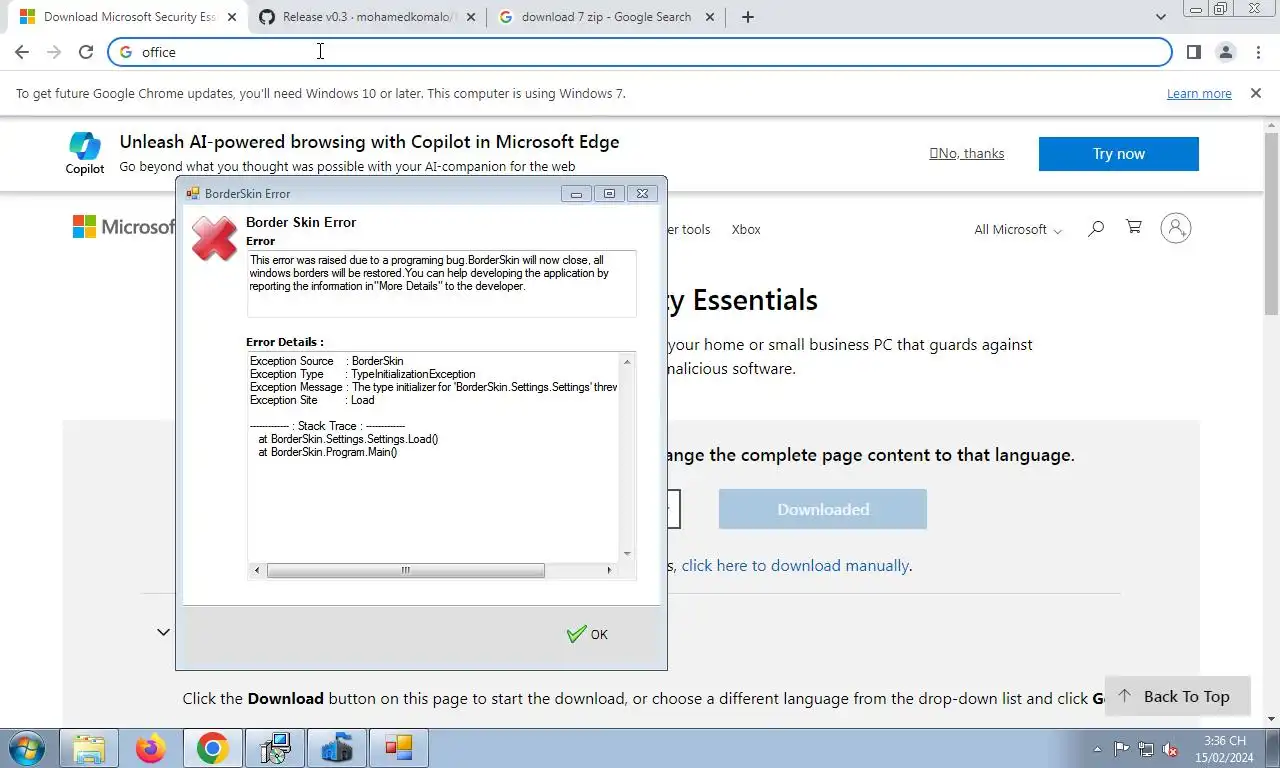Open the Chrome three-dot menu

pos(1257,52)
